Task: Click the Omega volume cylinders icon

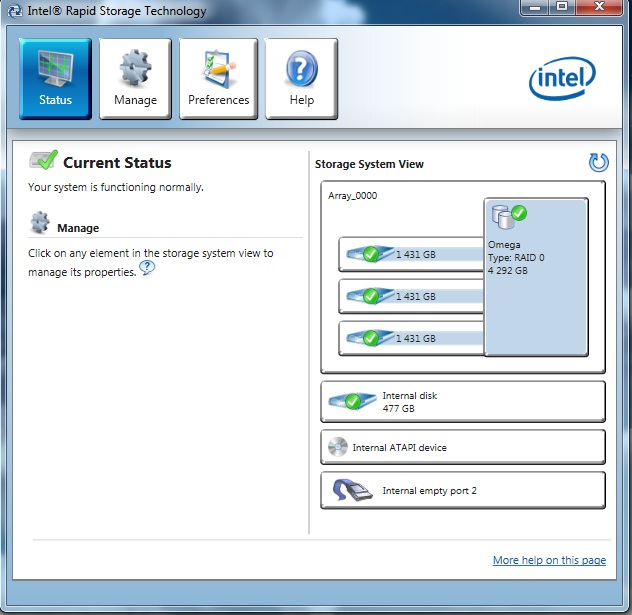Action: click(502, 217)
